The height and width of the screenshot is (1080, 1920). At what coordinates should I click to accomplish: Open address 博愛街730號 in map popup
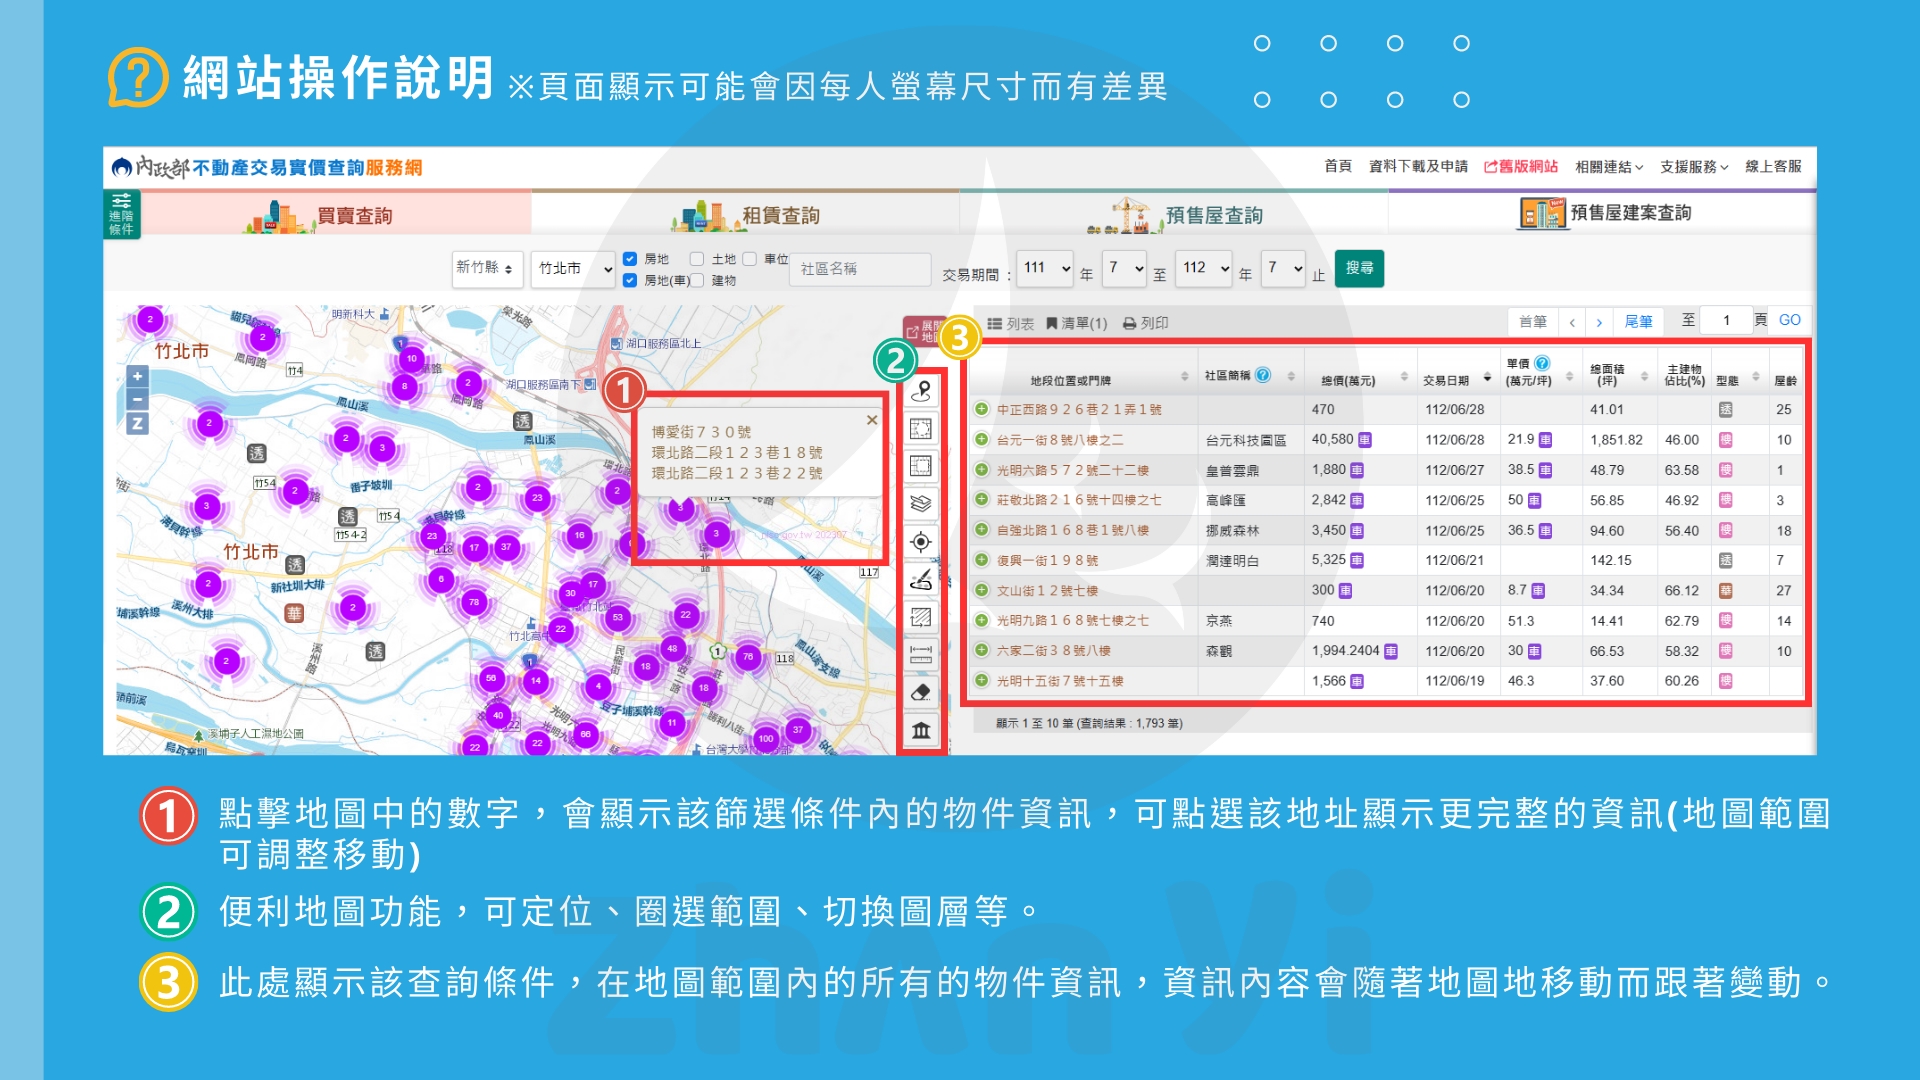[701, 432]
